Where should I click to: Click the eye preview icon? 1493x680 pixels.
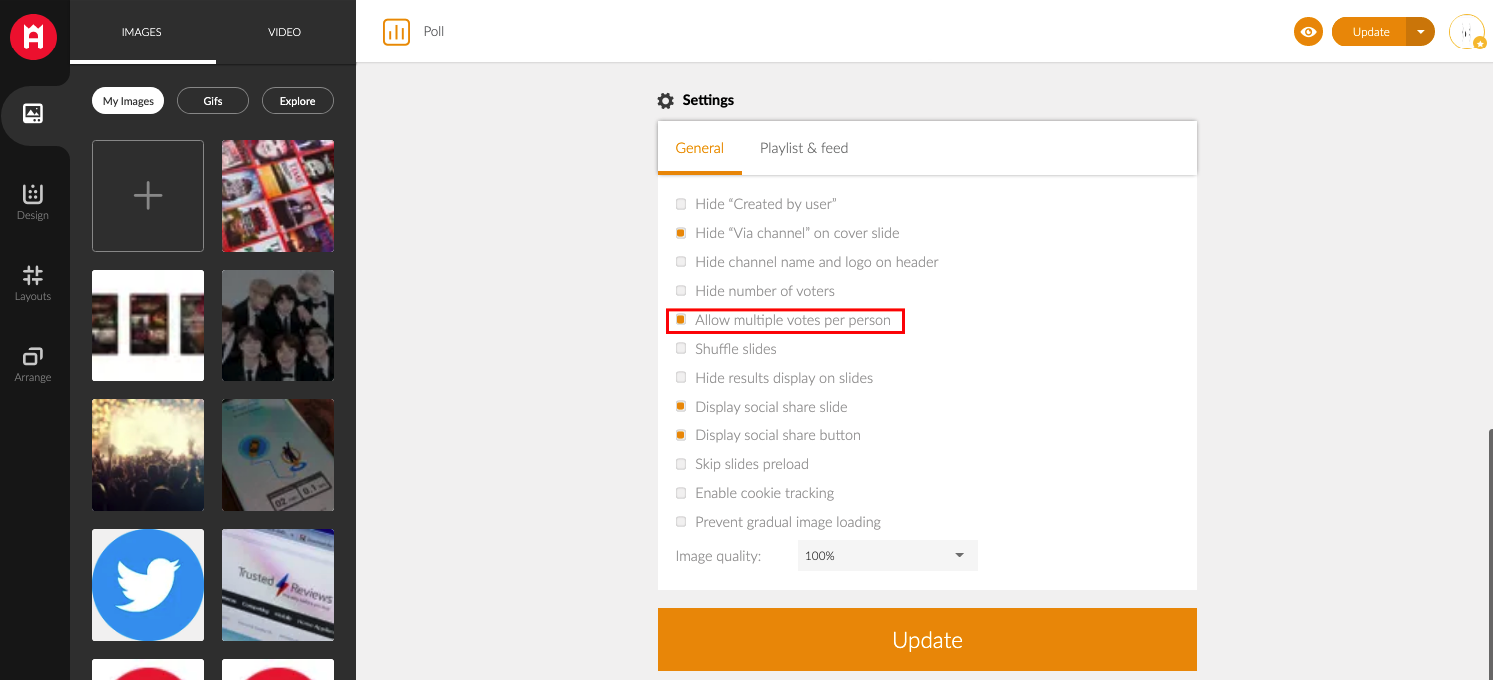[x=1308, y=32]
